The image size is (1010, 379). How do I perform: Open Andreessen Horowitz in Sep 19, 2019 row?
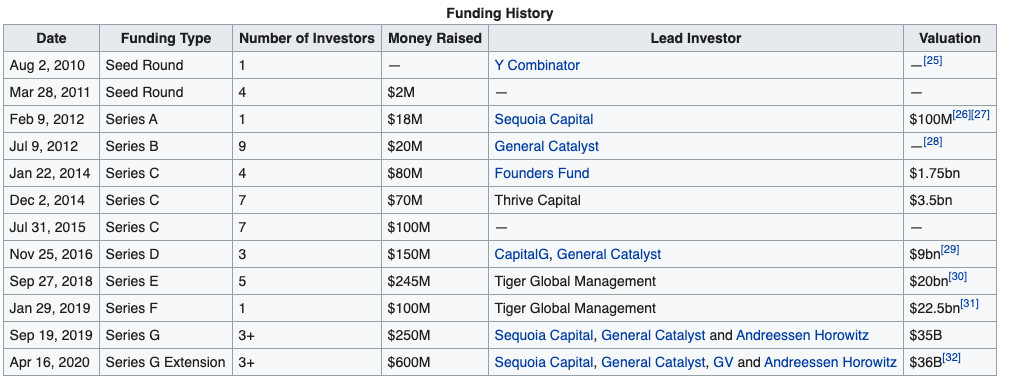coord(802,335)
